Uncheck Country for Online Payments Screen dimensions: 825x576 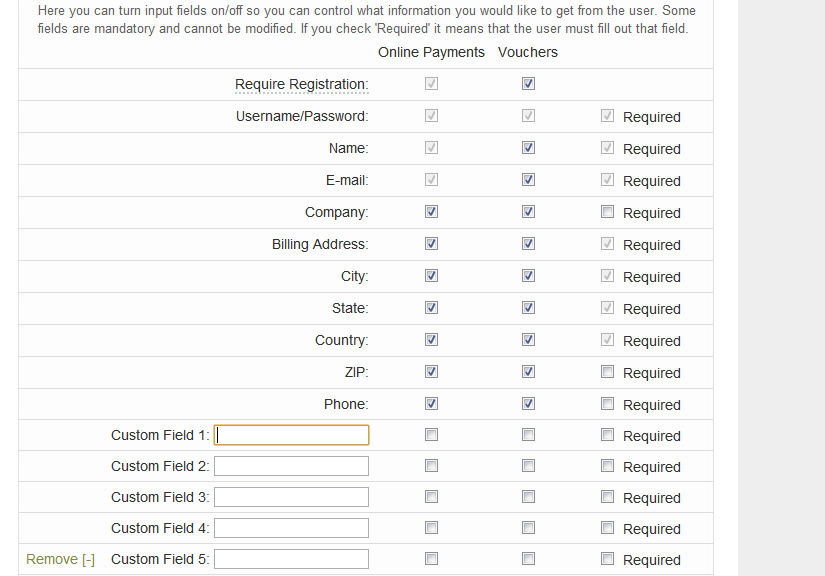[431, 340]
